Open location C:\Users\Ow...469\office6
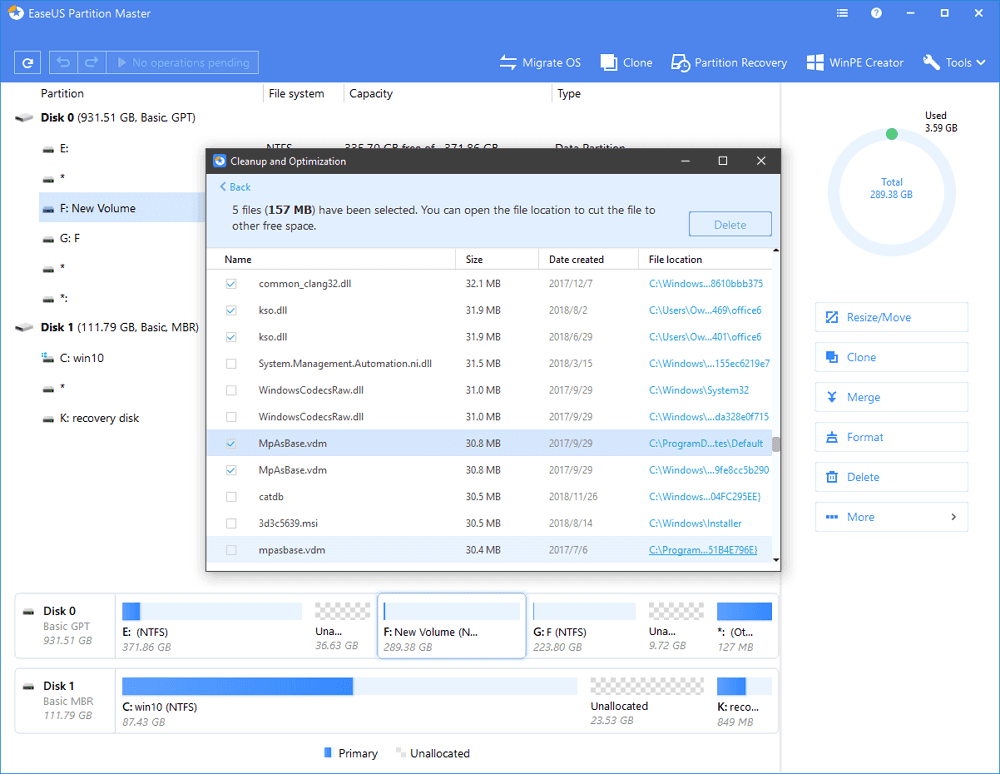This screenshot has height=774, width=1000. point(705,310)
